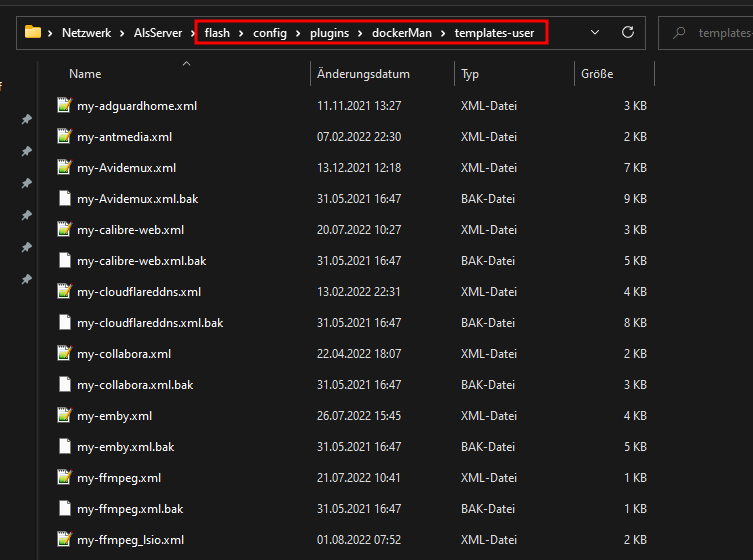Navigate to the plugins breadcrumb
Screen dimensions: 753x560
(329, 33)
